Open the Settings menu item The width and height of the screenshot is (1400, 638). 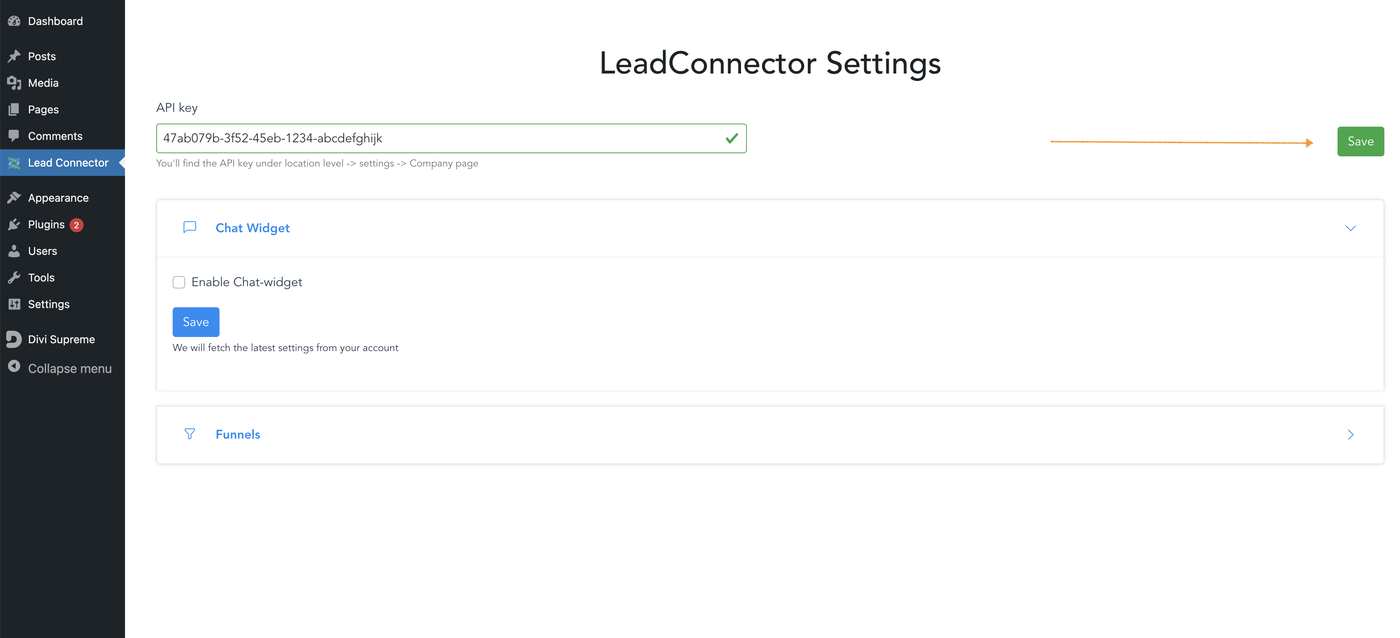pyautogui.click(x=48, y=304)
